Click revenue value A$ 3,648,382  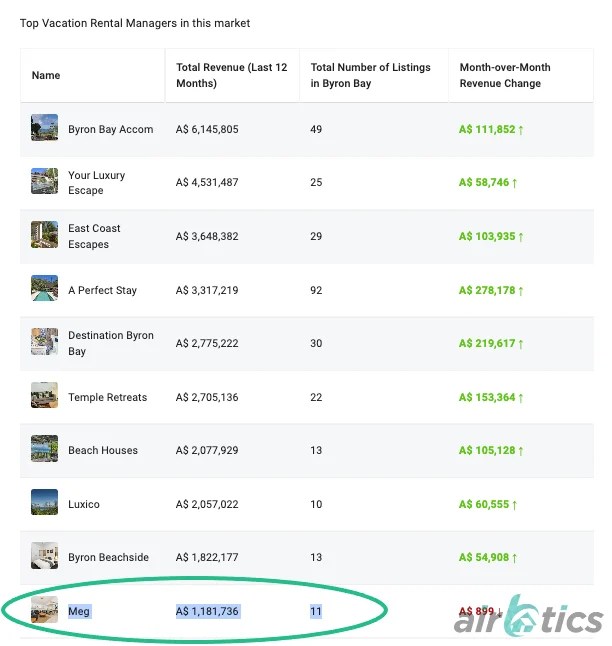207,236
